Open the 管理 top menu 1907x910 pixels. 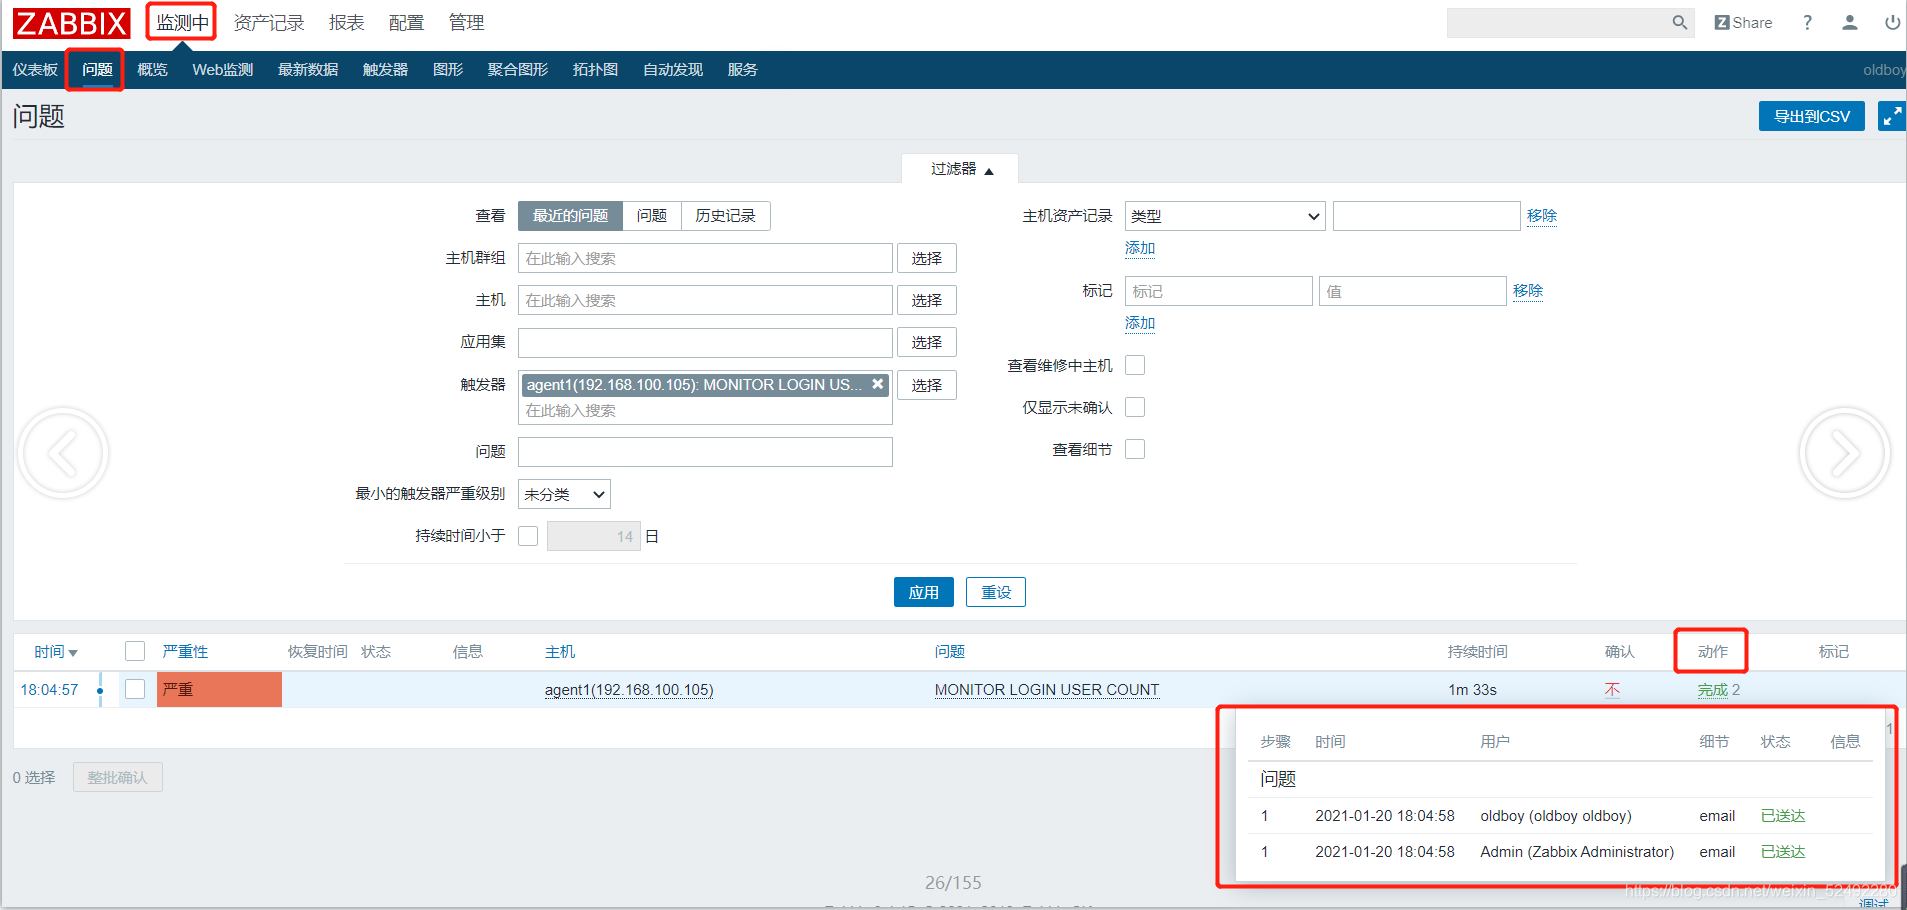coord(466,22)
